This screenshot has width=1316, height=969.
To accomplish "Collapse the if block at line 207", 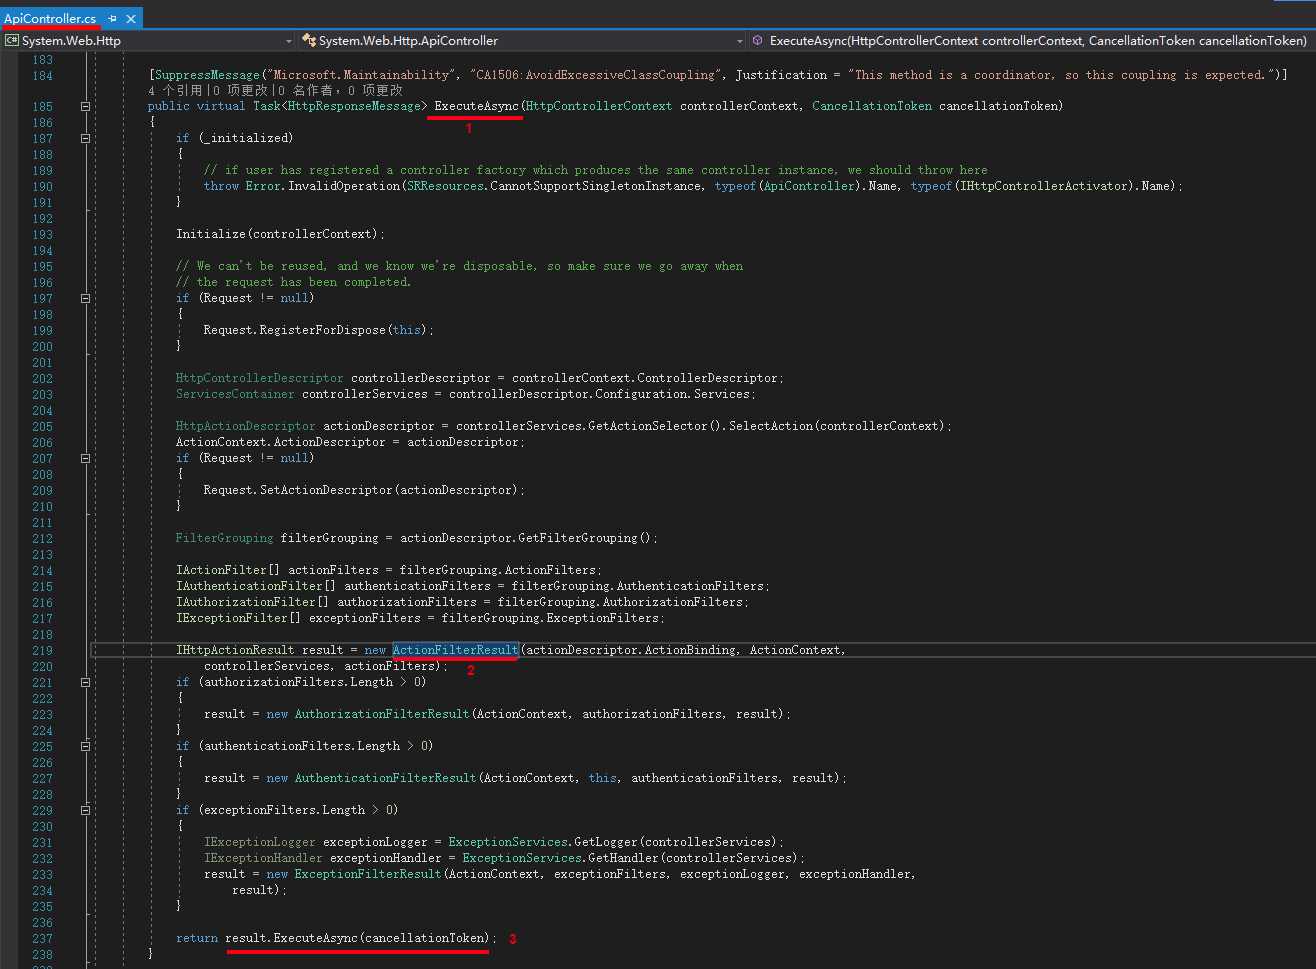I will [85, 458].
